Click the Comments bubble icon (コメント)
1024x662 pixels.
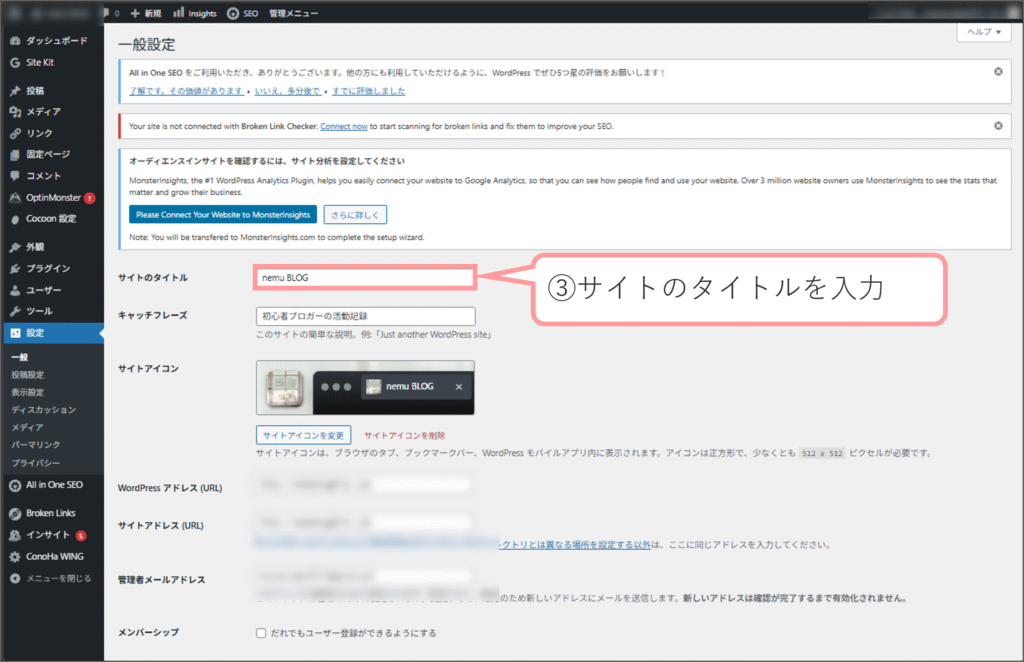[15, 176]
